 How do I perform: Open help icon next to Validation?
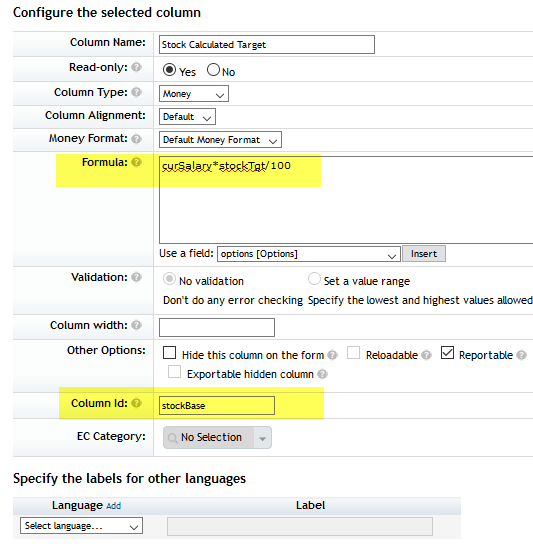click(136, 277)
